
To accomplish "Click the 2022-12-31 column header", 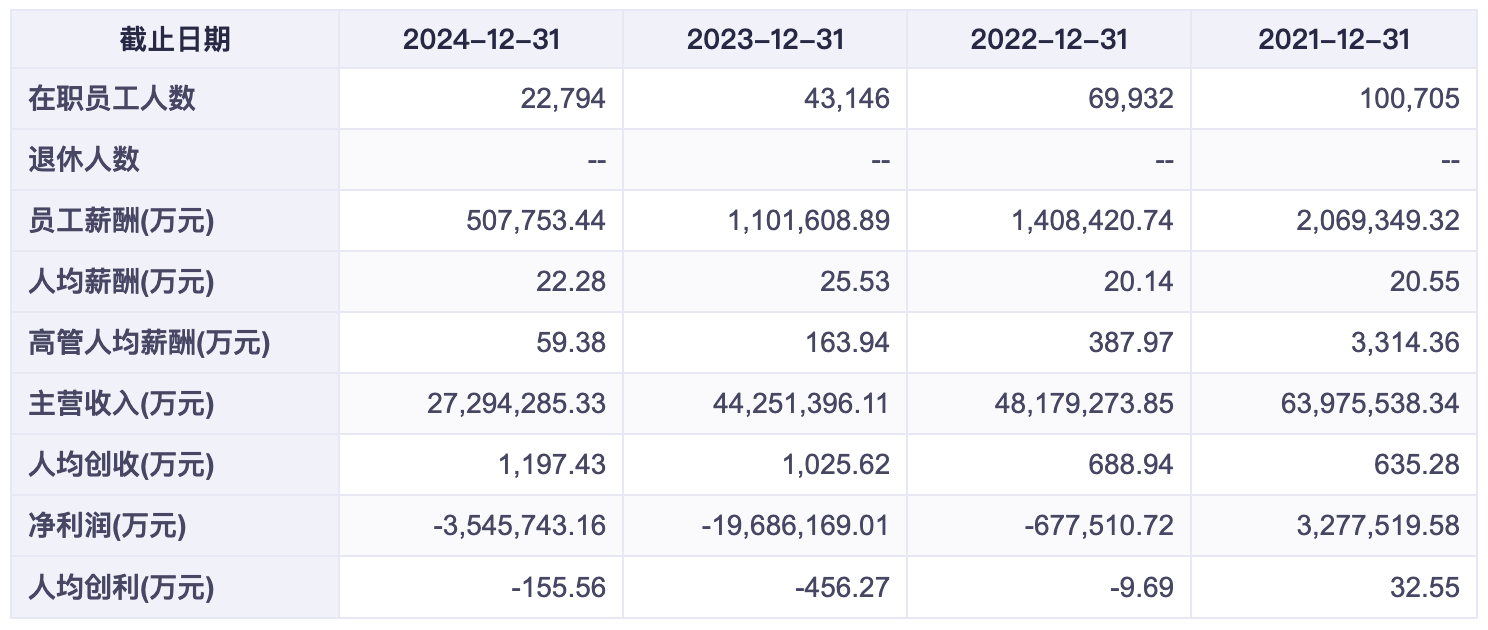I will coord(1049,40).
